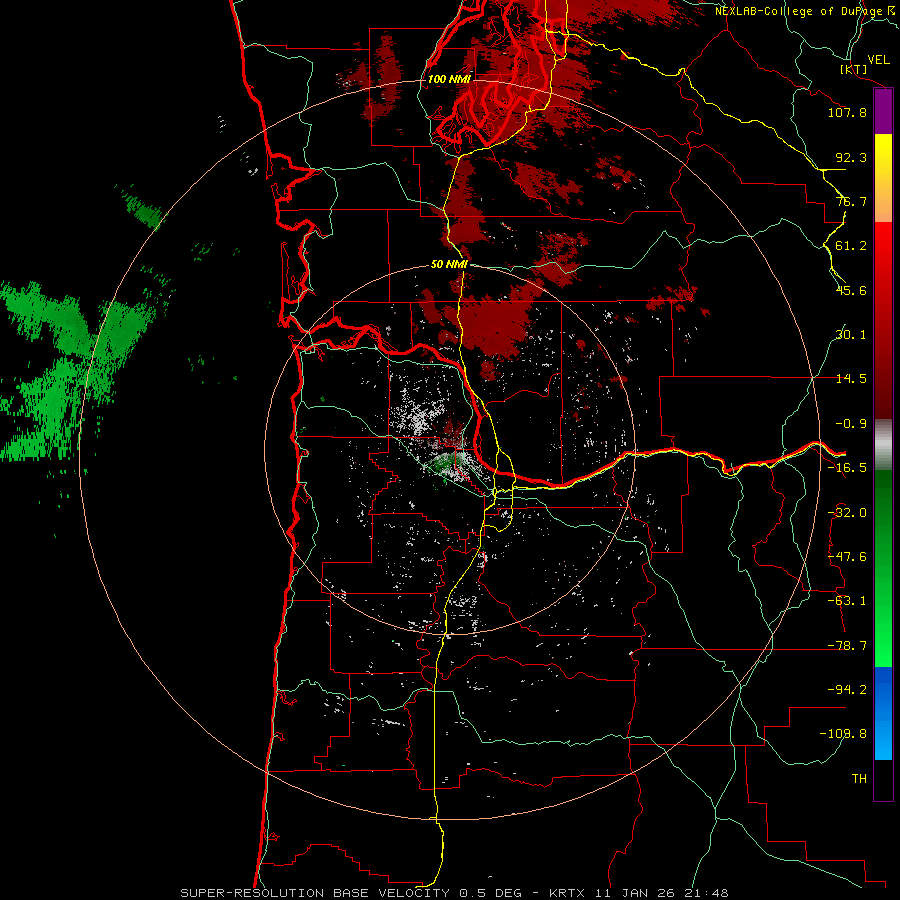Click the 21:48 timestamp
Image resolution: width=900 pixels, height=900 pixels.
707,893
